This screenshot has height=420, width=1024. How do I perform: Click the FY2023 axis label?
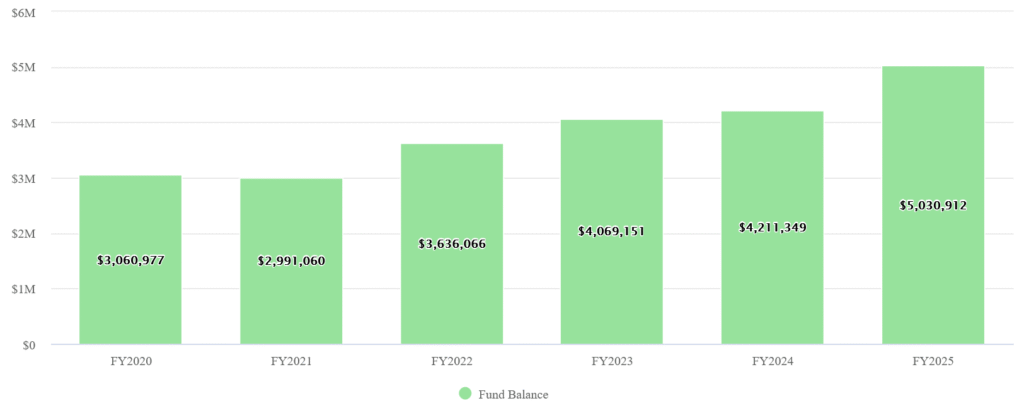tap(612, 361)
